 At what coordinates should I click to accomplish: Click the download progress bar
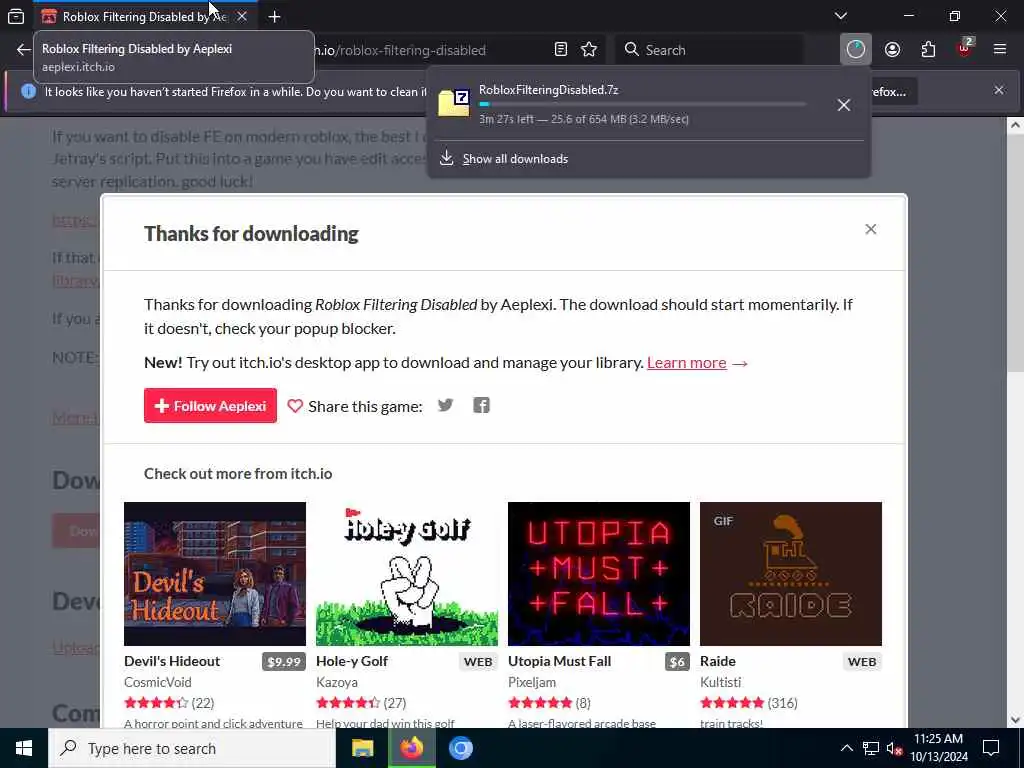pyautogui.click(x=643, y=104)
